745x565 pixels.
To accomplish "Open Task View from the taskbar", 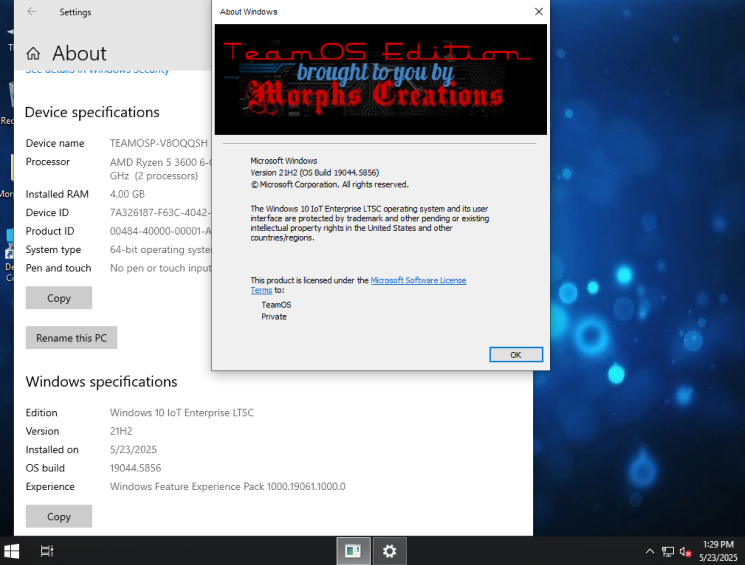I will (x=47, y=551).
